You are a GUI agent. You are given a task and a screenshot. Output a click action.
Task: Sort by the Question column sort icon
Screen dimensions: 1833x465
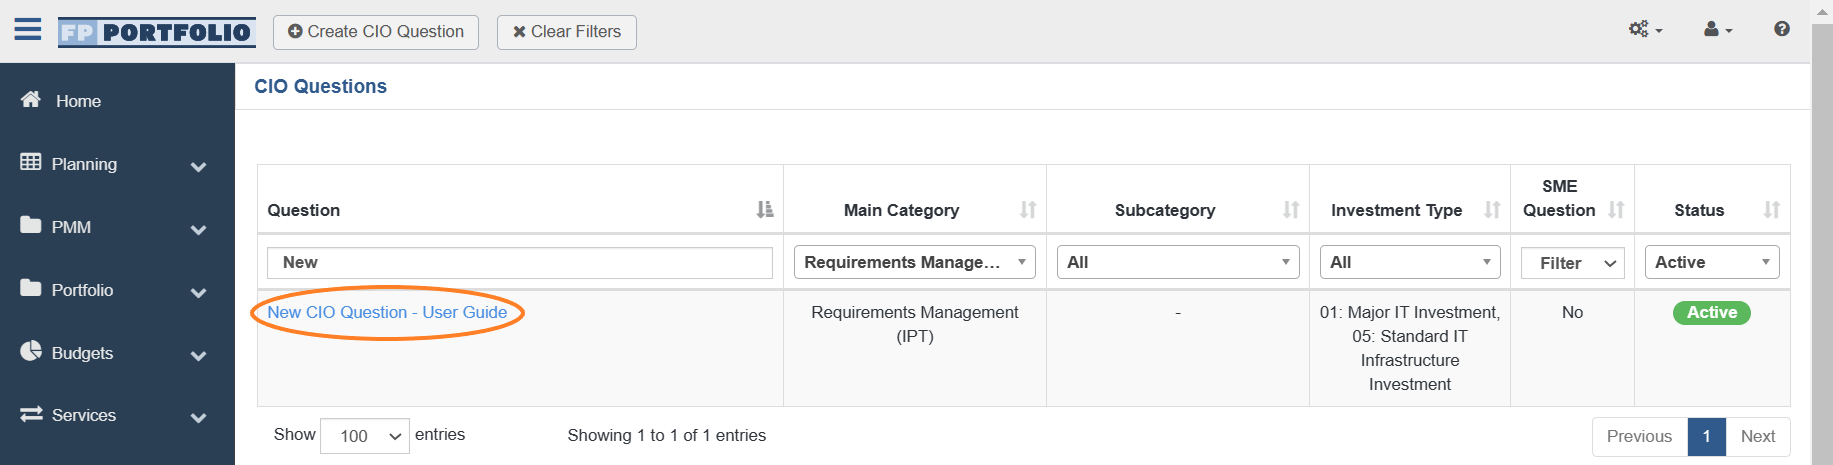pyautogui.click(x=765, y=209)
